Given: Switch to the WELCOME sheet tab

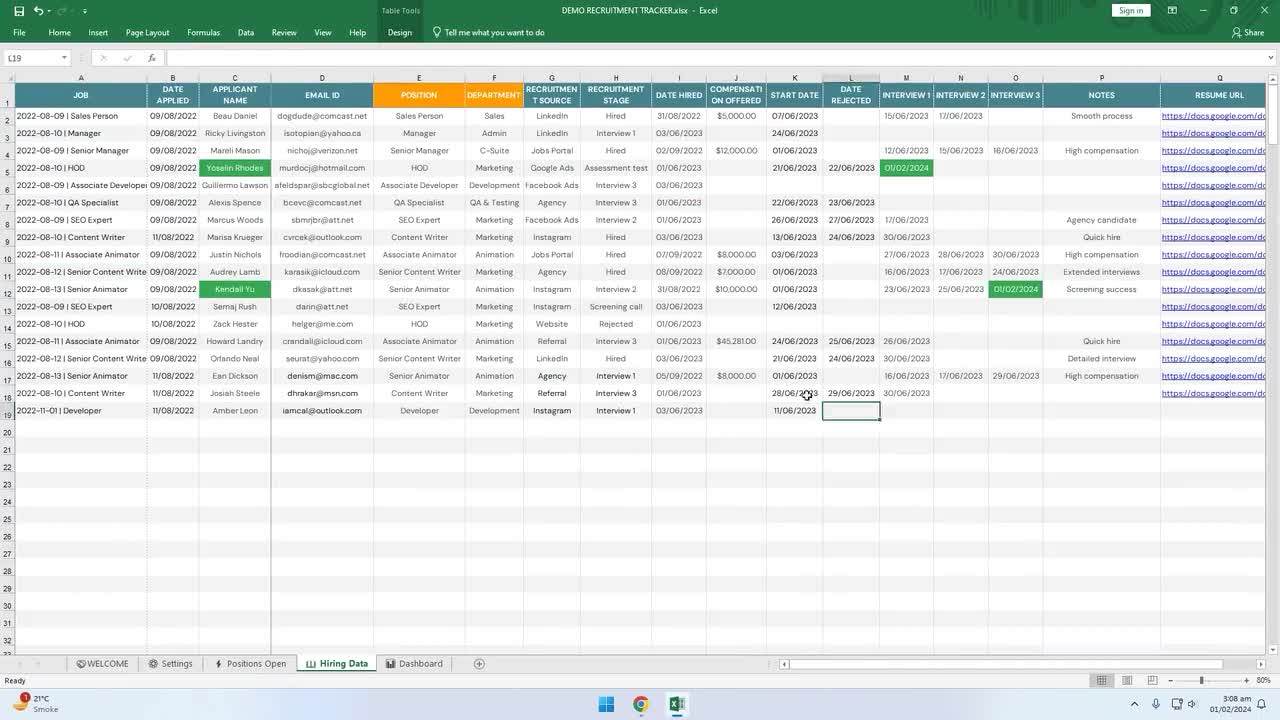Looking at the screenshot, I should tap(102, 664).
